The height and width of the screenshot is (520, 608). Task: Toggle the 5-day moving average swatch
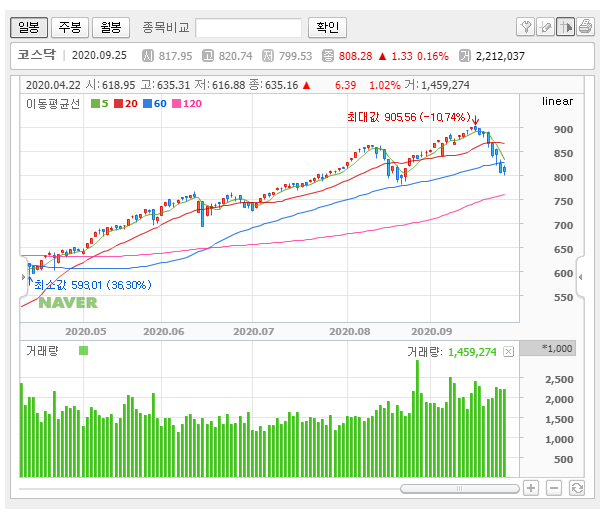95,104
